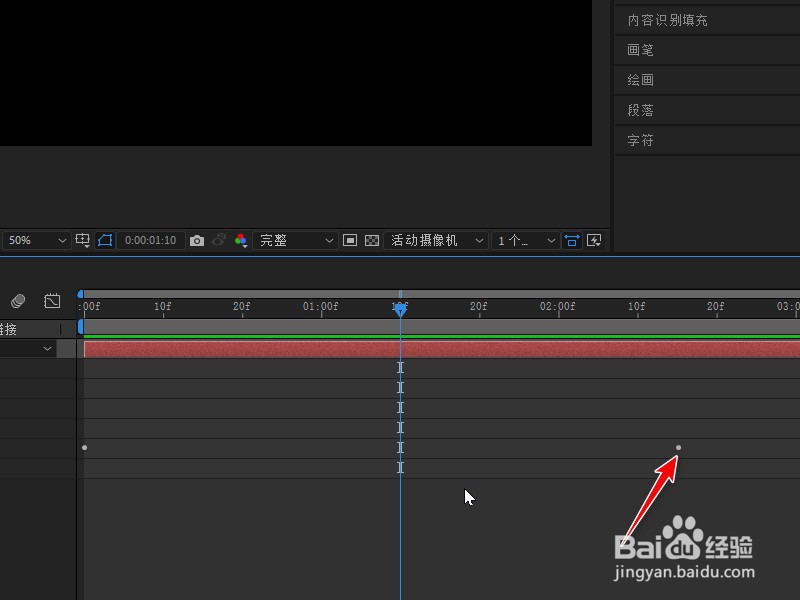This screenshot has height=600, width=800.
Task: Click the 01:00f mark on the time ruler
Action: click(x=320, y=307)
